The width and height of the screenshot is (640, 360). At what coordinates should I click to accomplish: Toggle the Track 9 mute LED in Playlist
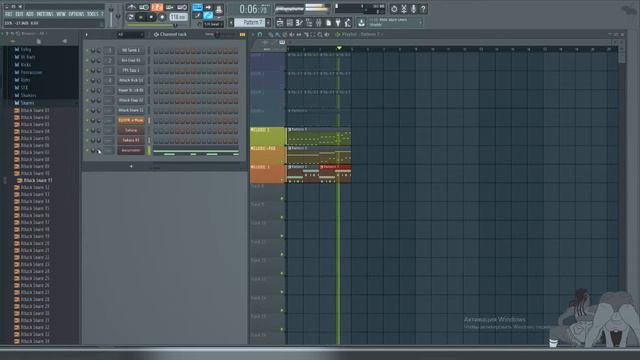coord(282,218)
